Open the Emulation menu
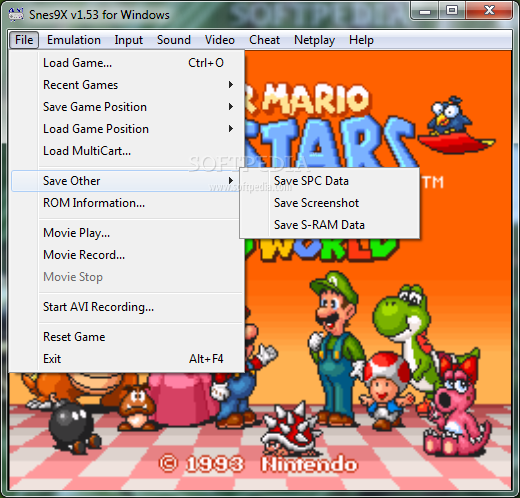Image resolution: width=520 pixels, height=498 pixels. pyautogui.click(x=74, y=40)
